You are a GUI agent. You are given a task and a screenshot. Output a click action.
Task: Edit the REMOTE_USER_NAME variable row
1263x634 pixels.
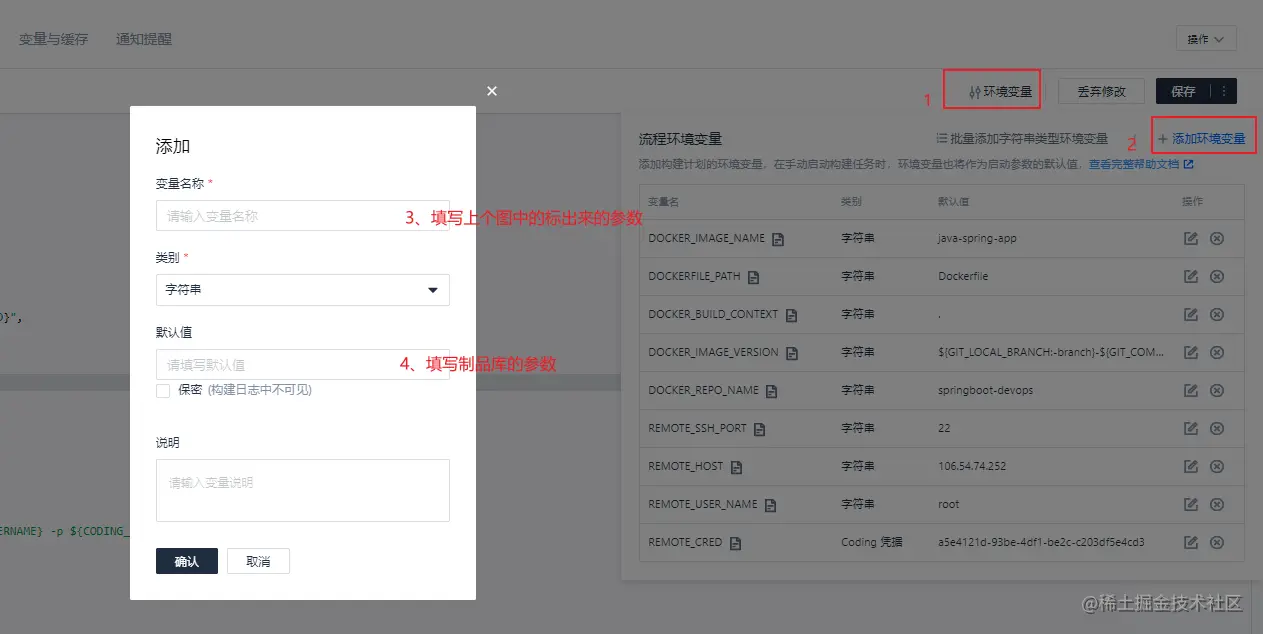tap(1191, 504)
